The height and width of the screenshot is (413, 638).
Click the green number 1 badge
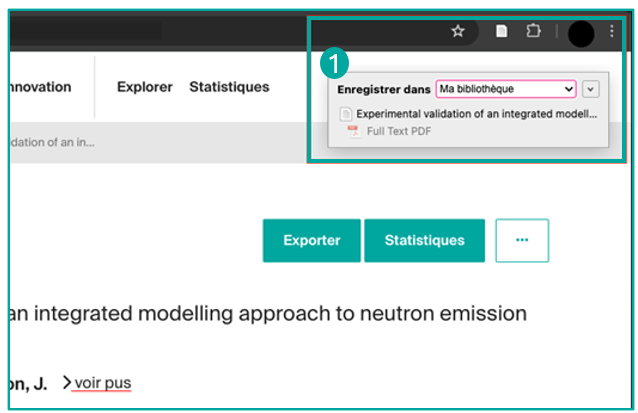(x=334, y=62)
